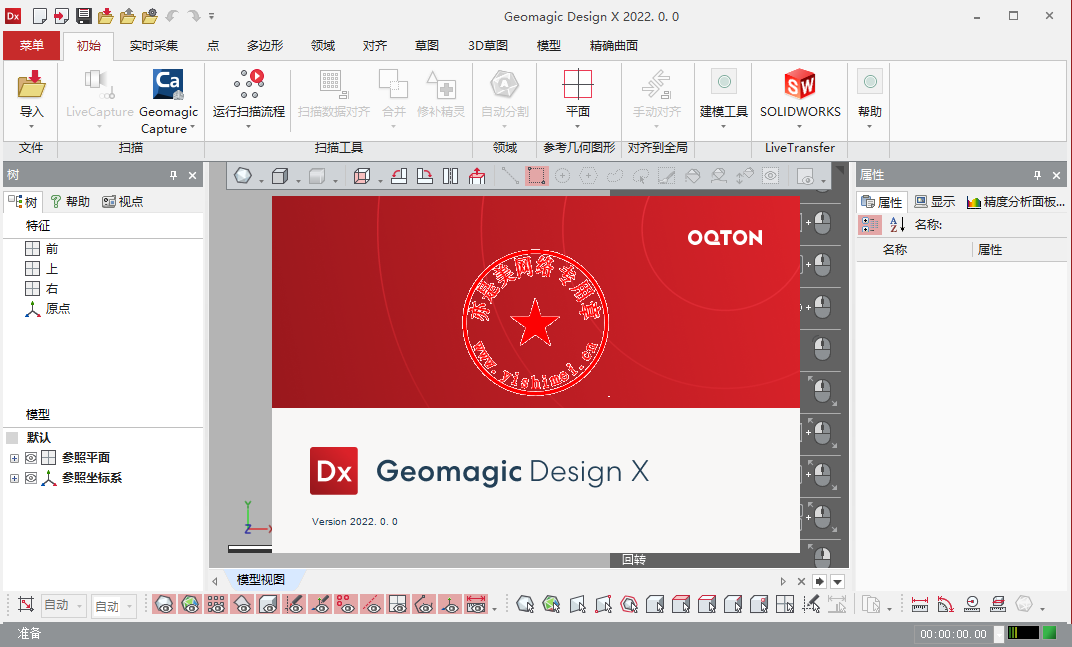The width and height of the screenshot is (1072, 647).
Task: Click the measure radius icon in bottom toolbar
Action: point(972,605)
